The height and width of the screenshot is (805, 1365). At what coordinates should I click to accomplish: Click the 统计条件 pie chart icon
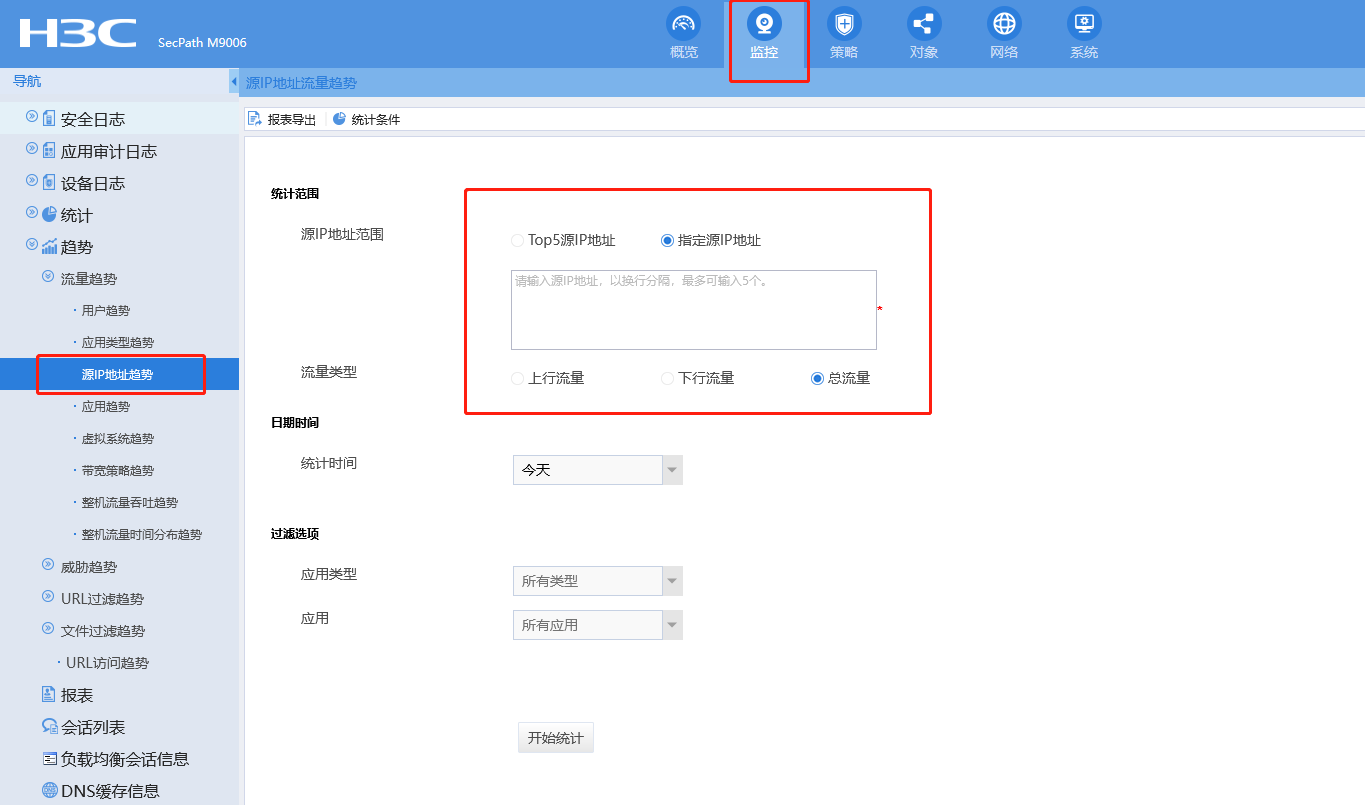(339, 119)
